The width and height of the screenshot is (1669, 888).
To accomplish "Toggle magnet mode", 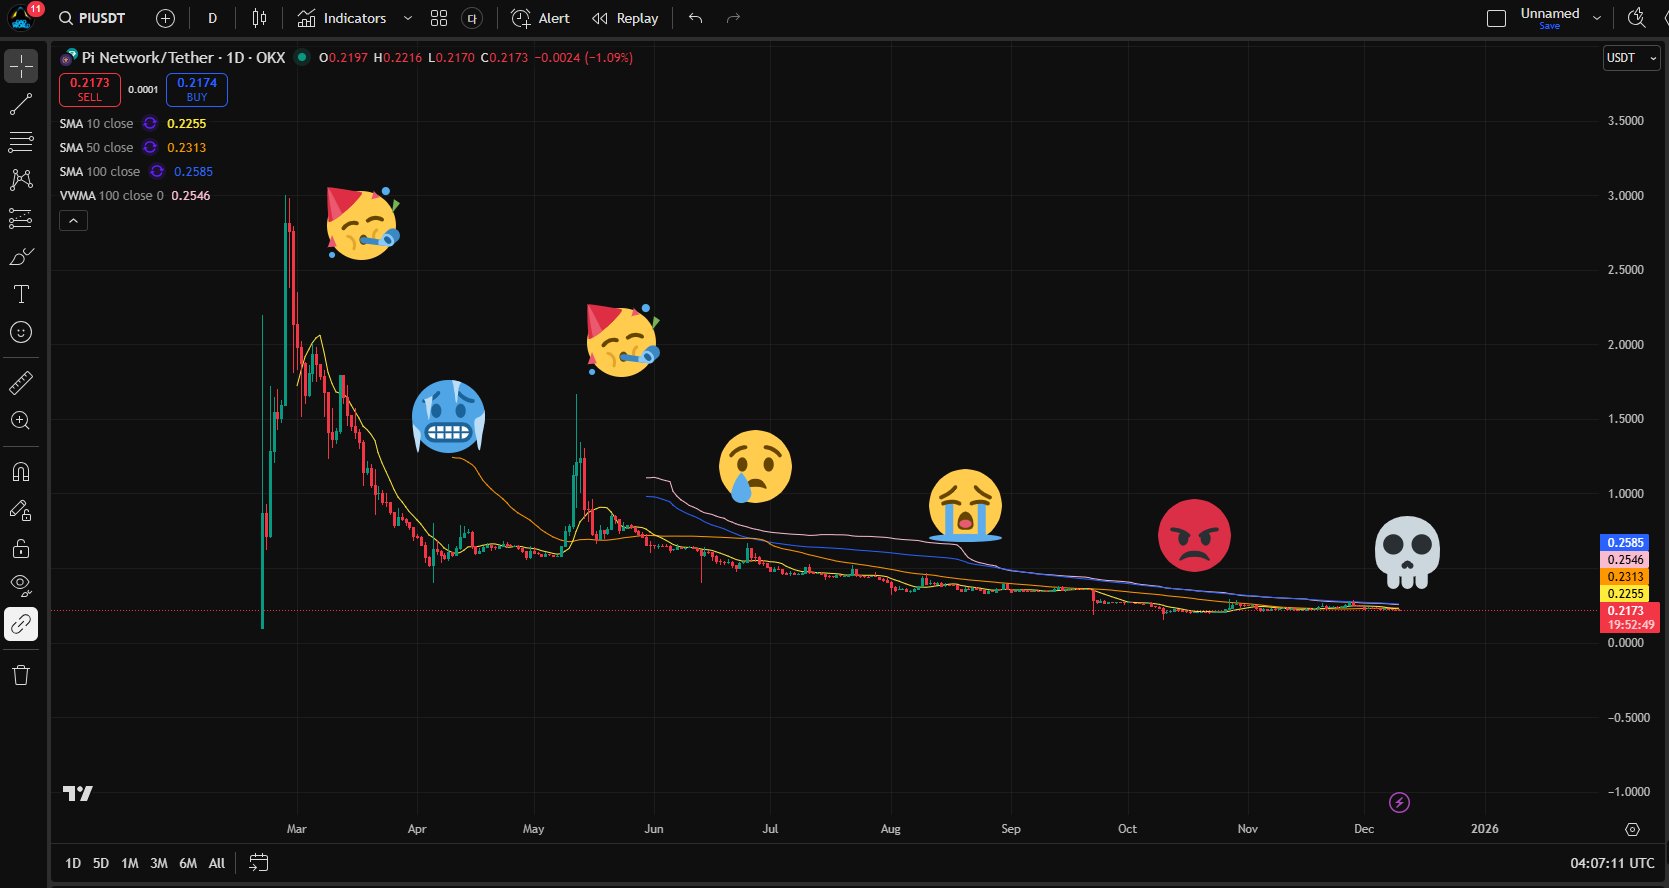I will coord(21,471).
